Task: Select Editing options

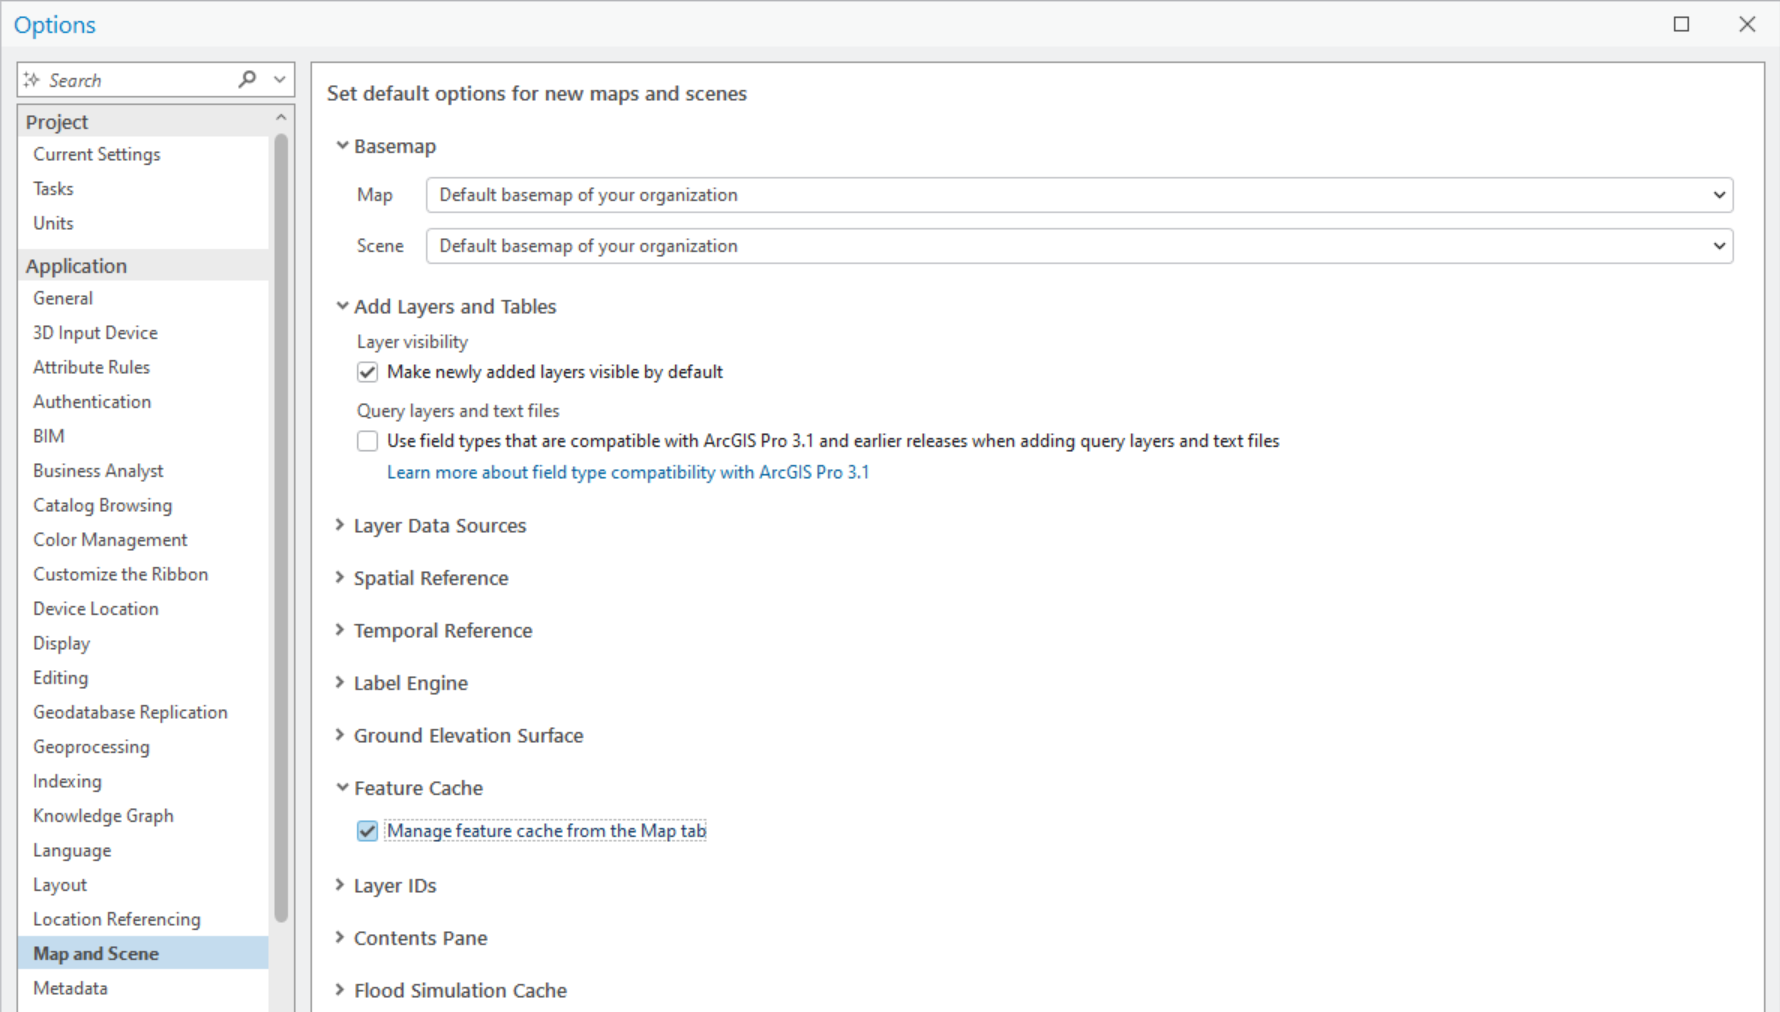Action: [x=60, y=678]
